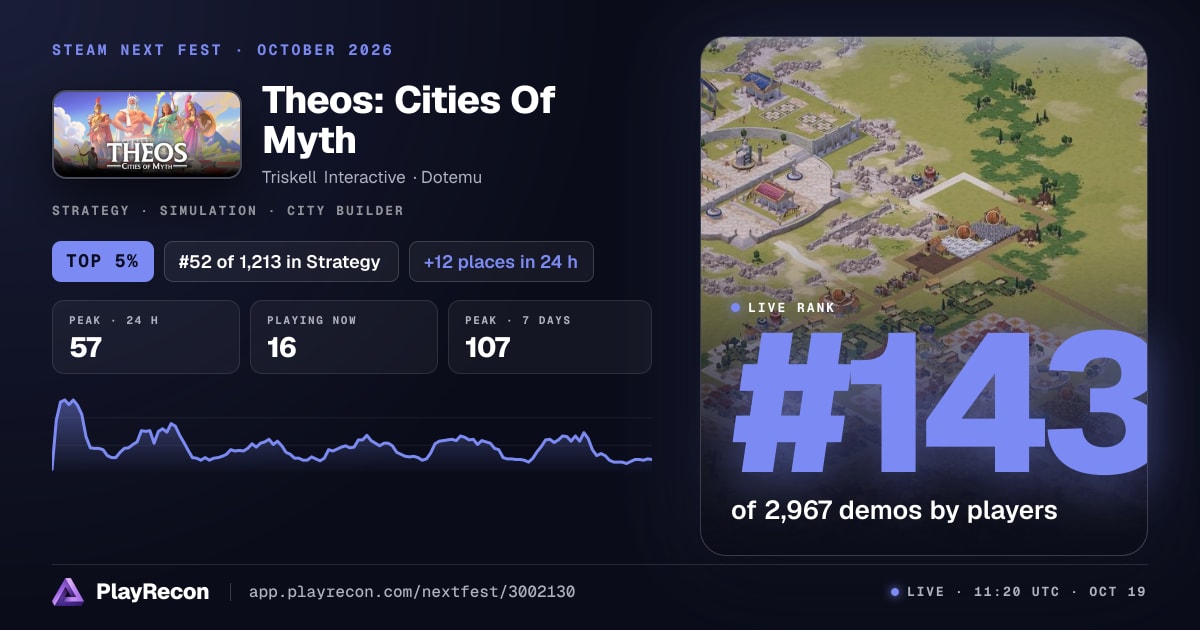Click the Theos game capsule thumbnail
1200x630 pixels.
click(147, 135)
